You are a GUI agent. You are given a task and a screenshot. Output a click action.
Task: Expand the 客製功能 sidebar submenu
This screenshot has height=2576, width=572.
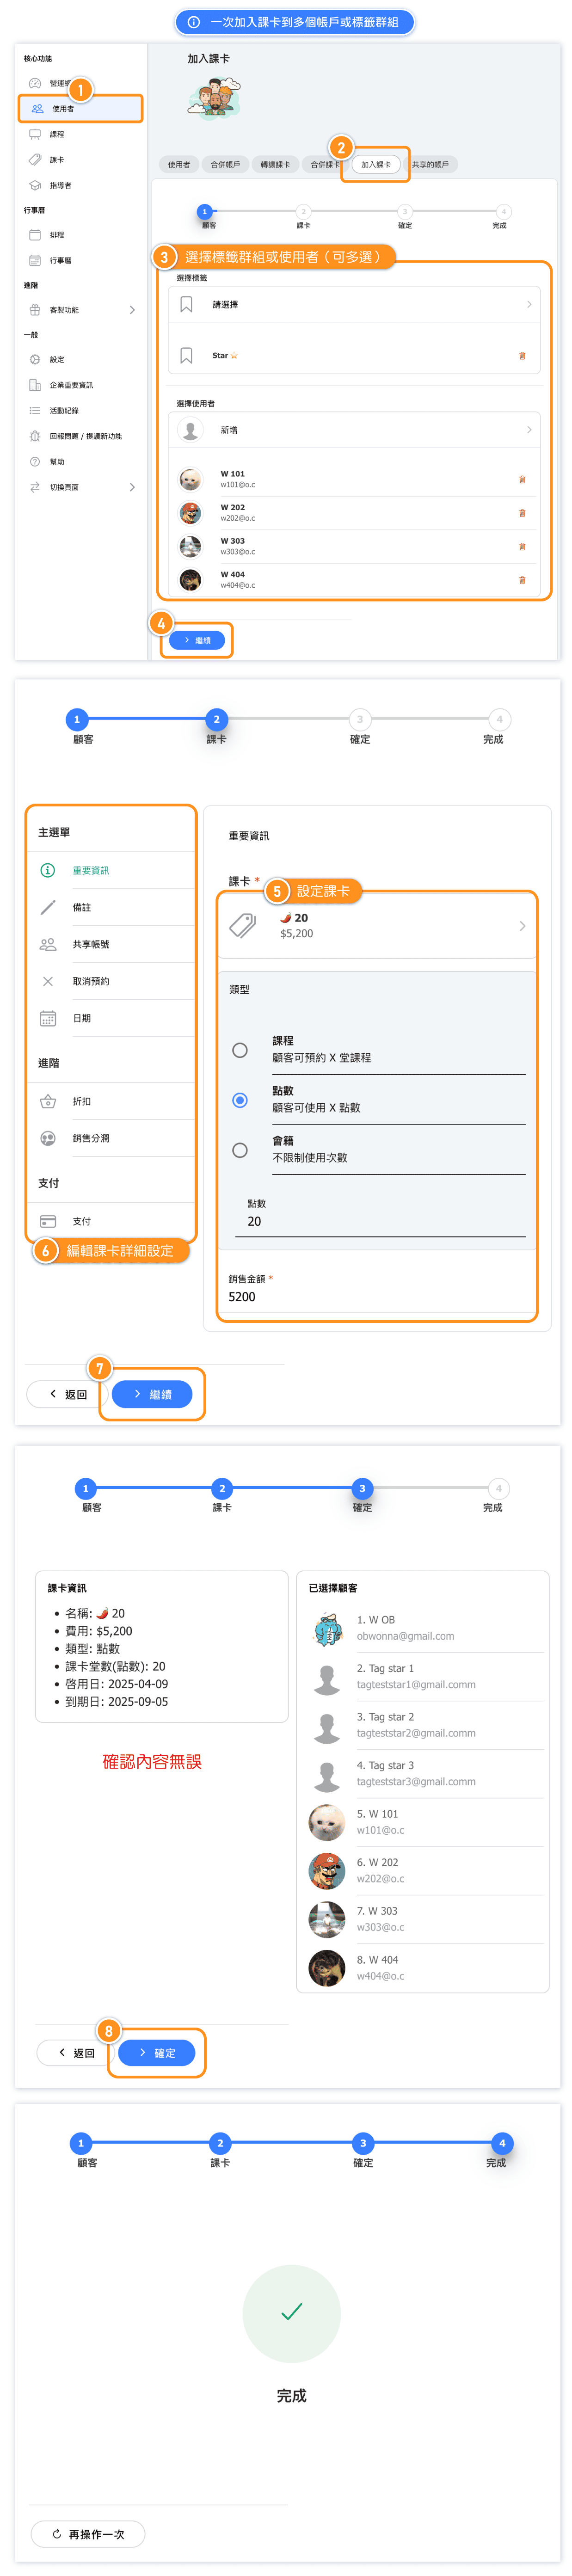132,310
